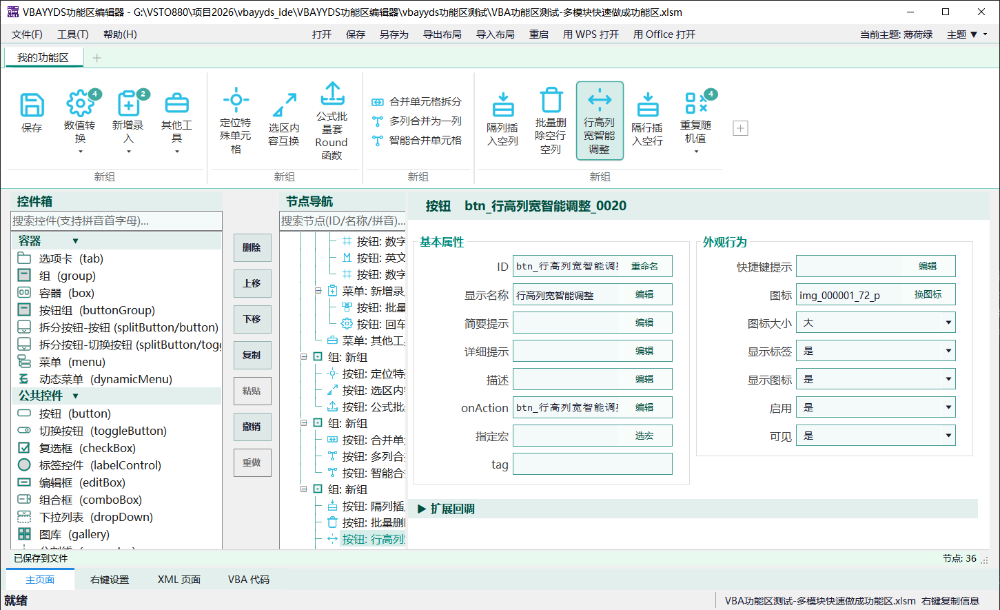Viewport: 1000px width, 610px height.
Task: Click the 公式批量套Round函数 icon
Action: pyautogui.click(x=332, y=94)
